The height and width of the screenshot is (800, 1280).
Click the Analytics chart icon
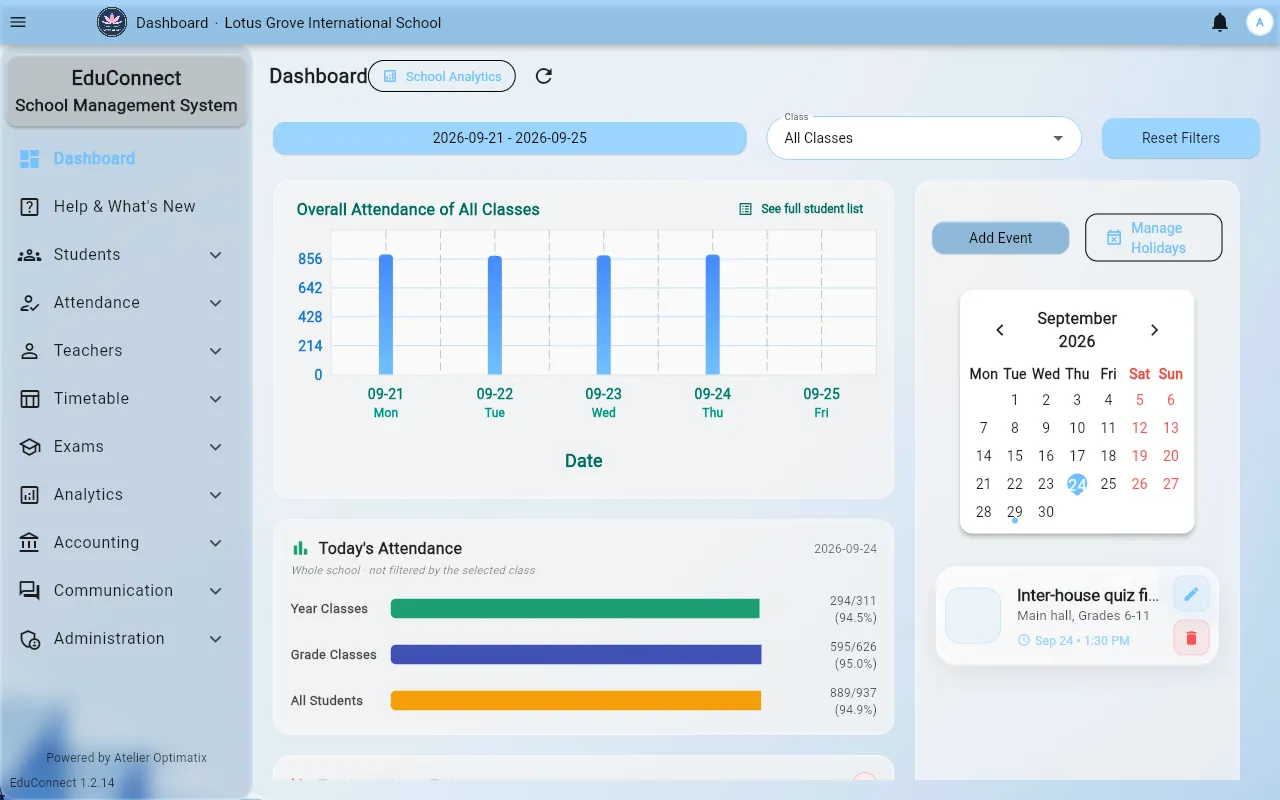30,495
